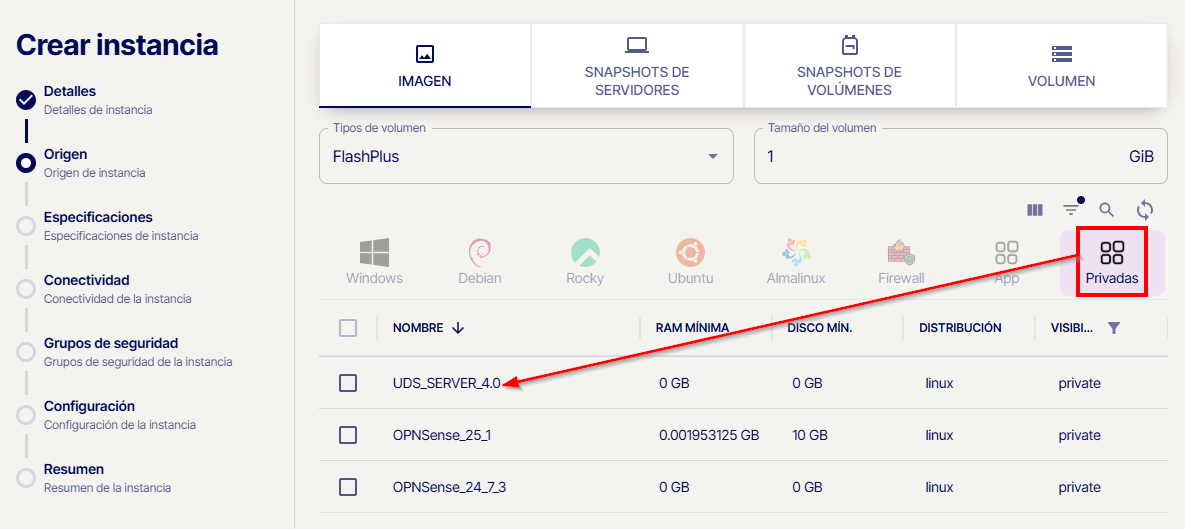Sort by Nombre column arrow
The width and height of the screenshot is (1185, 529).
(x=458, y=328)
